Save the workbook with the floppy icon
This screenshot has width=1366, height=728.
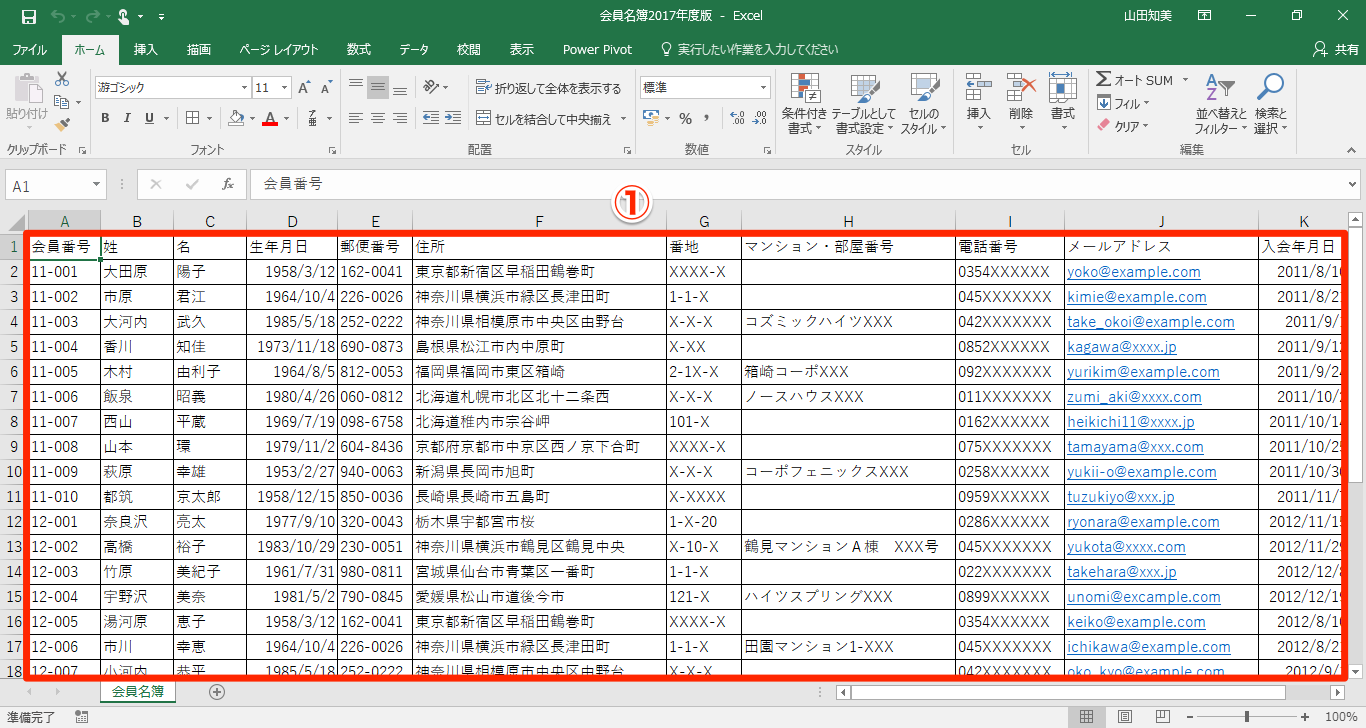click(x=29, y=16)
